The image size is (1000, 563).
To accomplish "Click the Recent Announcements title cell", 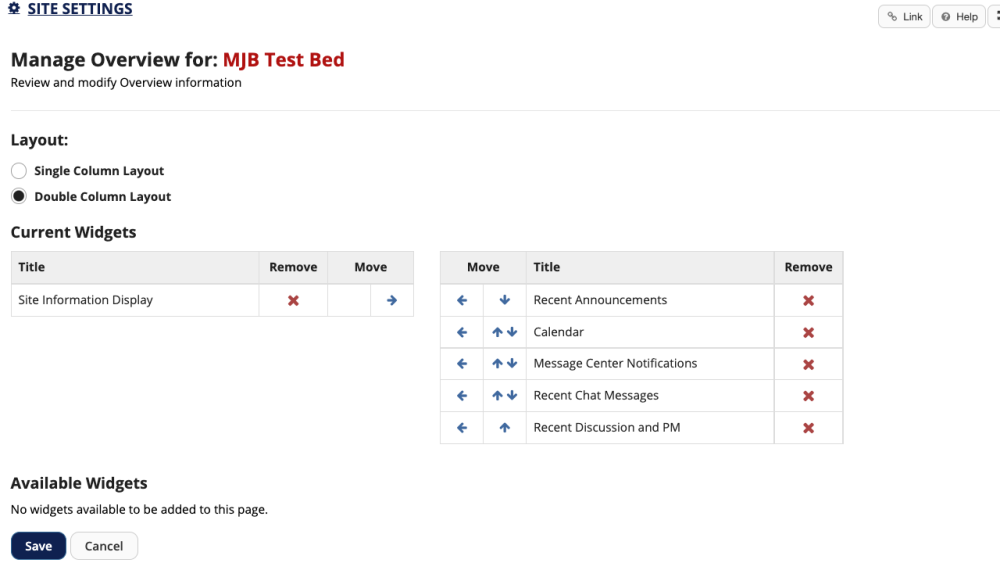I will 650,300.
